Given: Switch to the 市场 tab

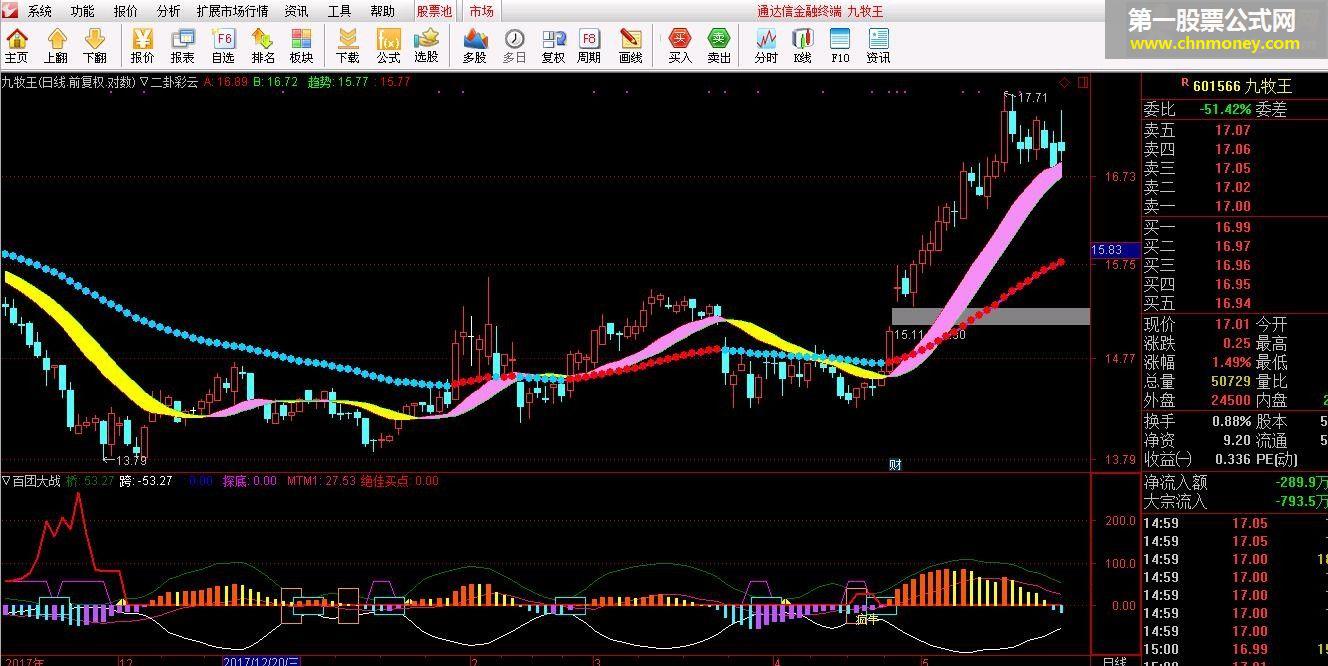Looking at the screenshot, I should pos(481,11).
